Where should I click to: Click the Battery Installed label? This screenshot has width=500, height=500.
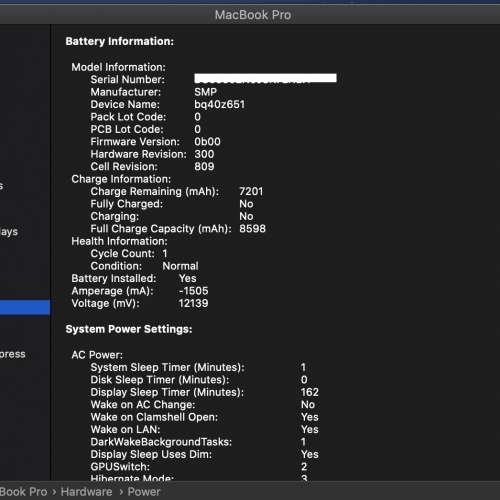114,278
